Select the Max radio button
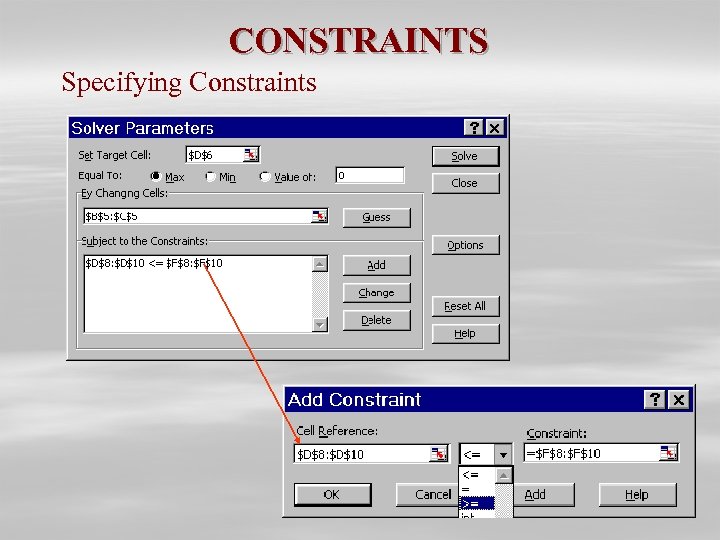This screenshot has width=720, height=540. (x=156, y=176)
